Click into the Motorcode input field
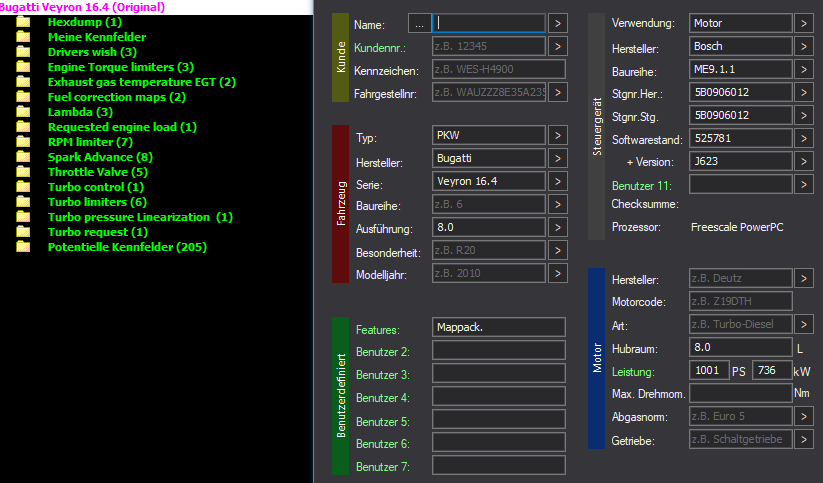Viewport: 823px width, 483px height. [741, 301]
